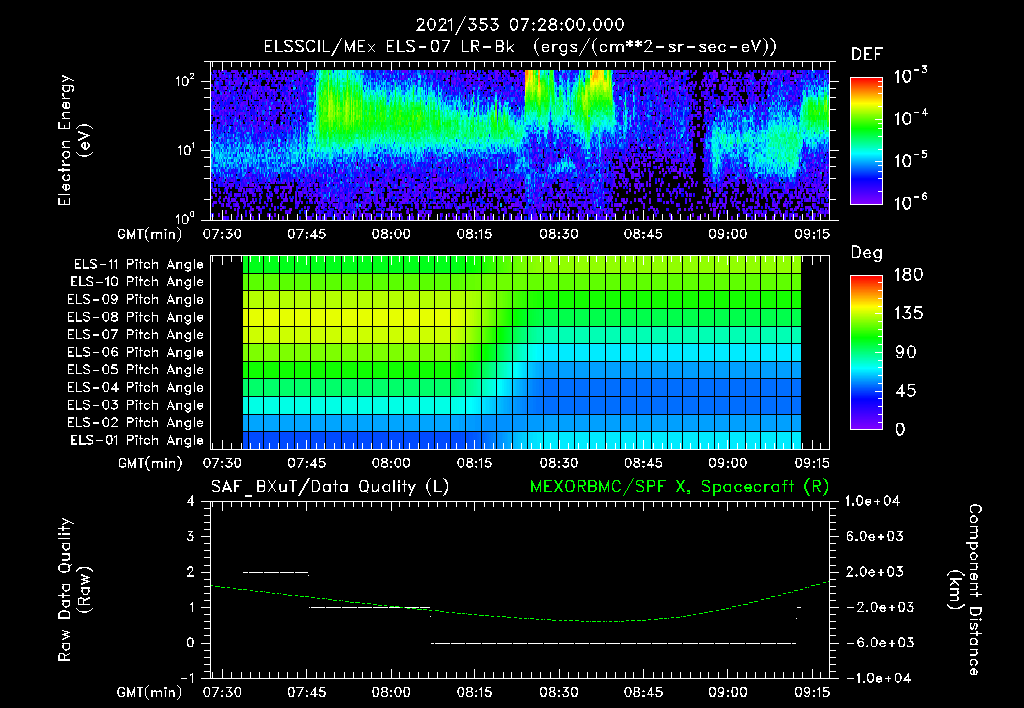This screenshot has height=708, width=1024.
Task: Click the ELS-02 Pitch Angle row label
Action: tap(135, 423)
